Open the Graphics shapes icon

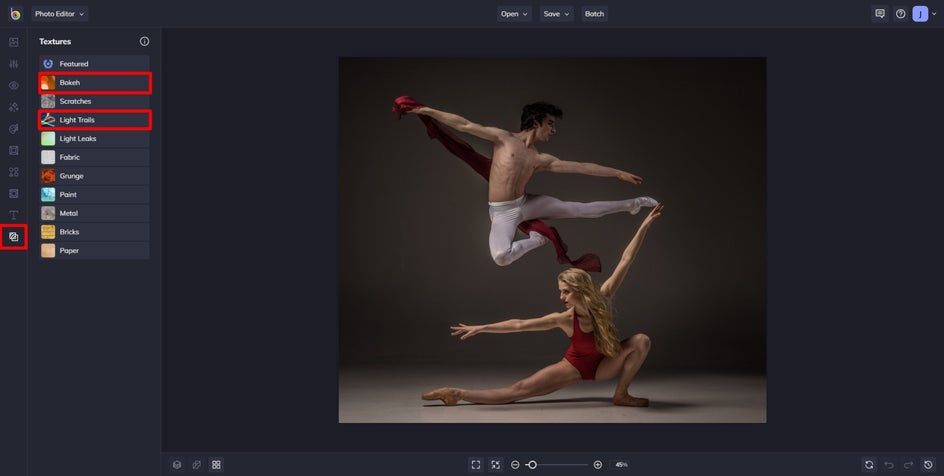click(14, 172)
